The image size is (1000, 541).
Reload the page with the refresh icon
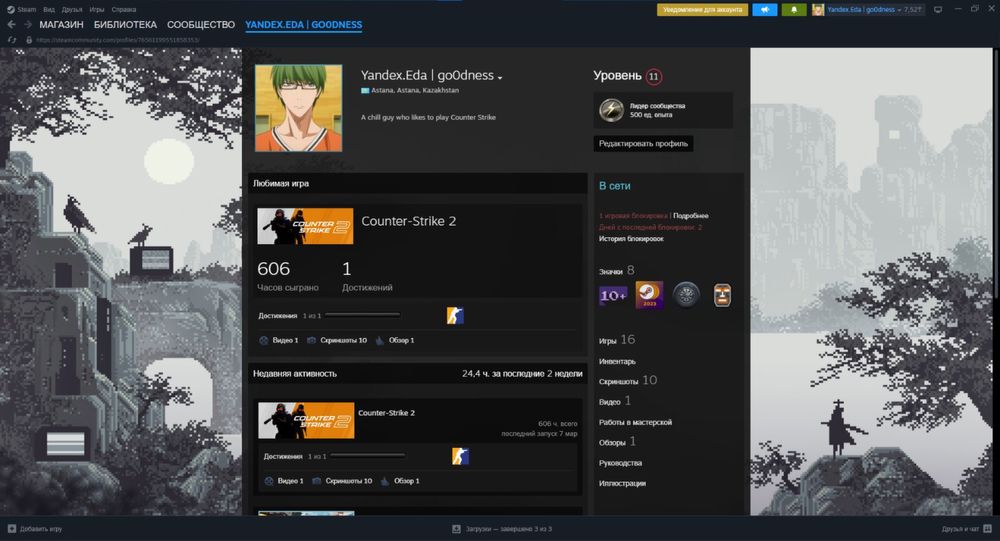click(11, 40)
